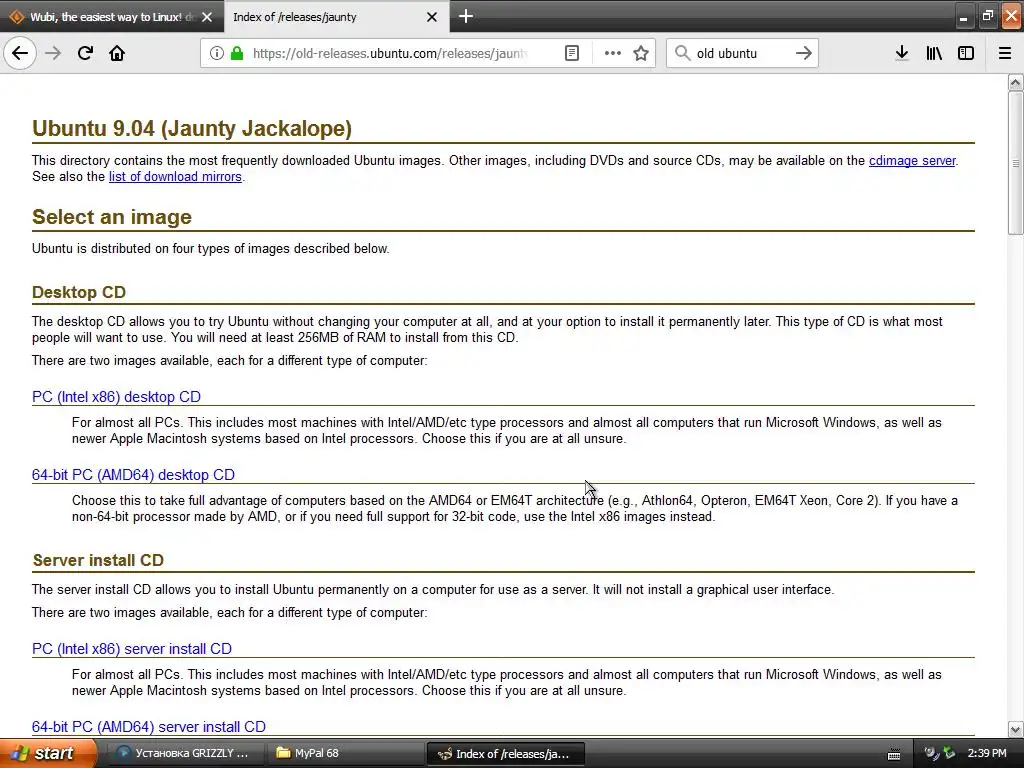Click the 'Desktop CD' heading
This screenshot has width=1024, height=768.
79,292
